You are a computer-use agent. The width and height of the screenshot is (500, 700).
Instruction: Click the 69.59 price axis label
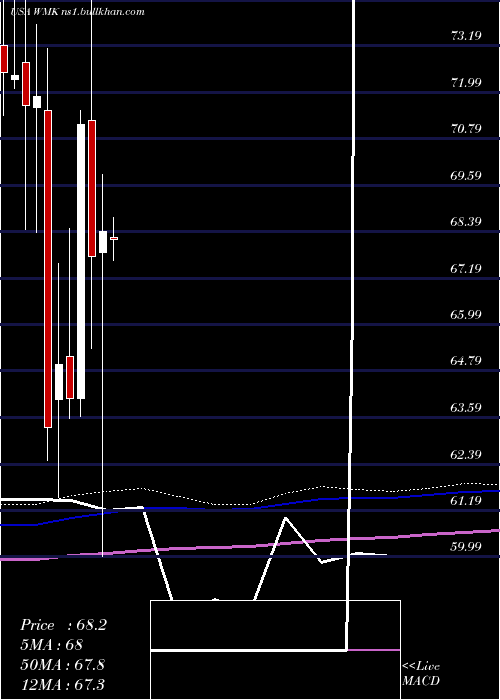(466, 175)
